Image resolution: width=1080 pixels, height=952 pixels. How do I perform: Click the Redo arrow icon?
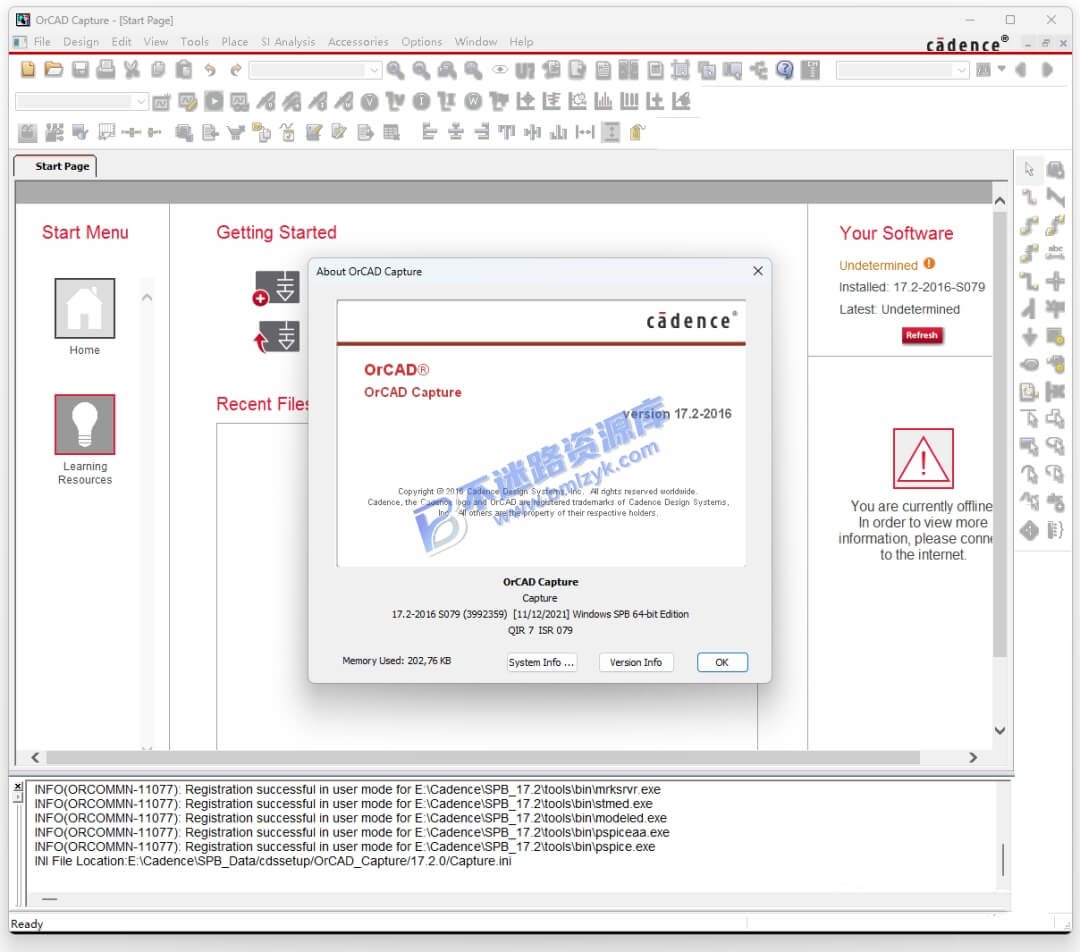236,70
